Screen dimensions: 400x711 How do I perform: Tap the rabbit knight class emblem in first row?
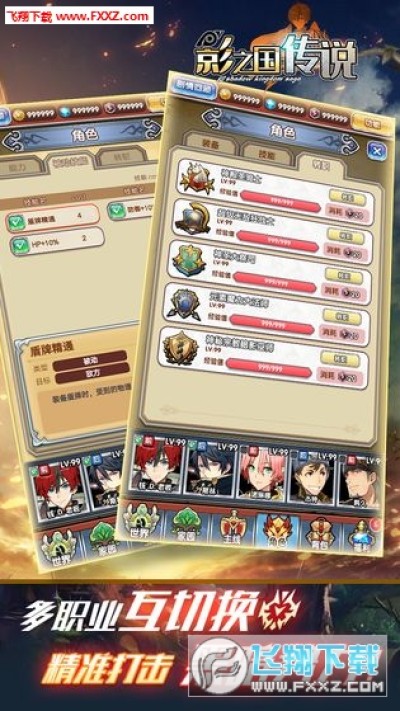pos(196,178)
